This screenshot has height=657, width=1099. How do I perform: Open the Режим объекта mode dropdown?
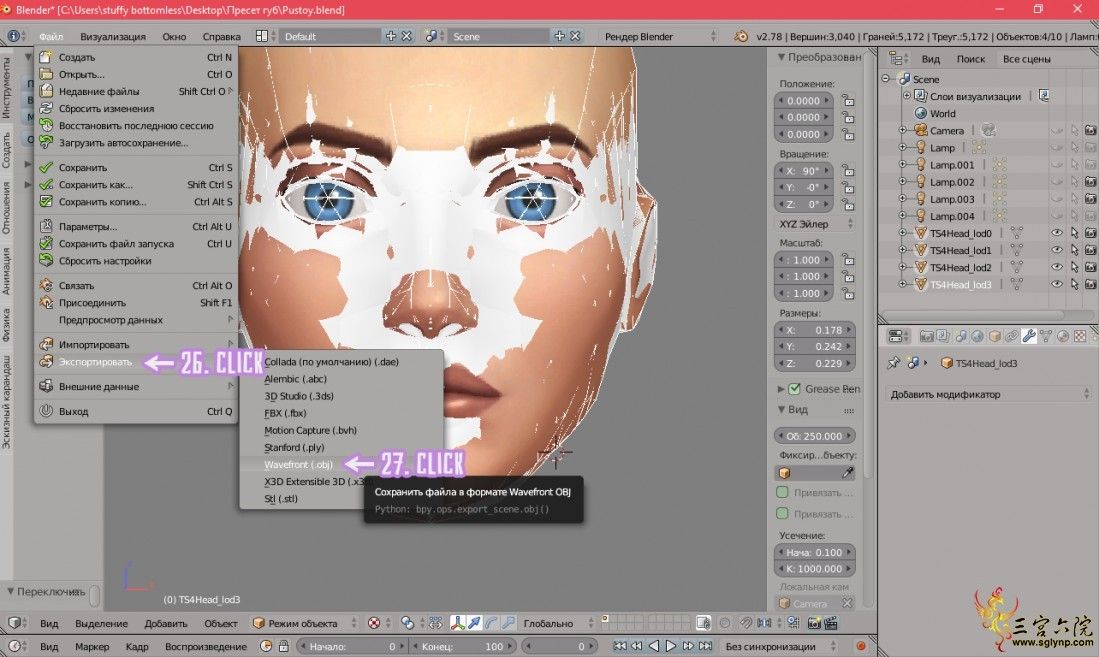pyautogui.click(x=306, y=623)
